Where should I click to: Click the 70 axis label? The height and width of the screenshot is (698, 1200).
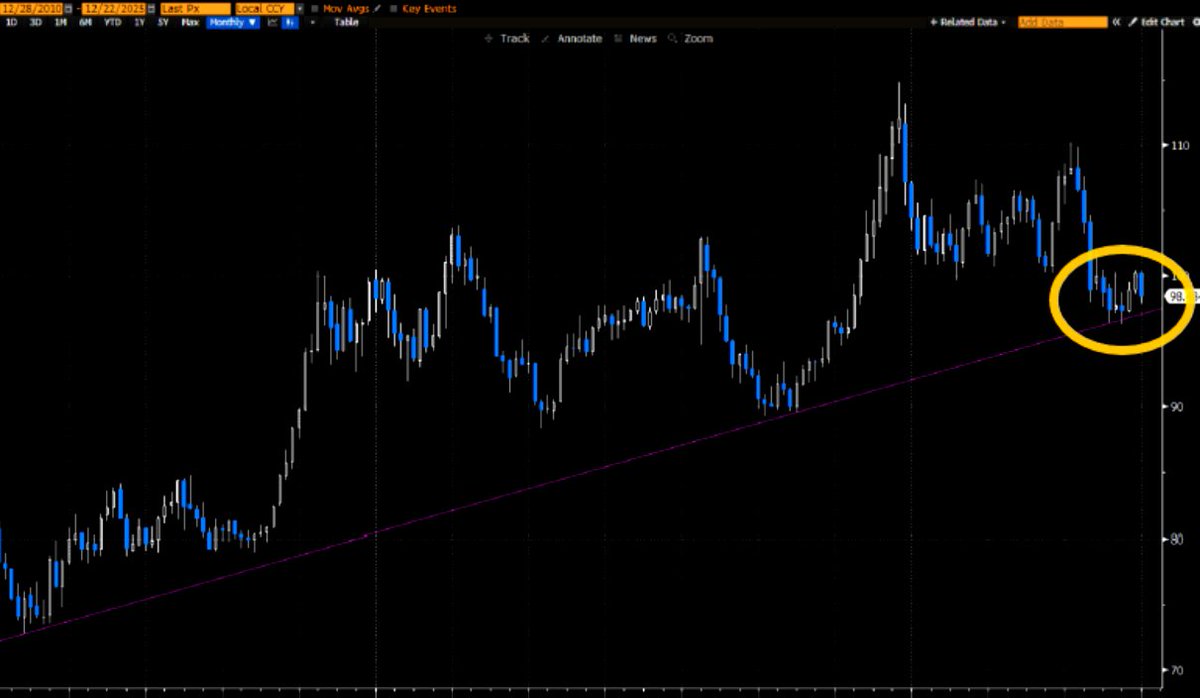[x=1179, y=670]
